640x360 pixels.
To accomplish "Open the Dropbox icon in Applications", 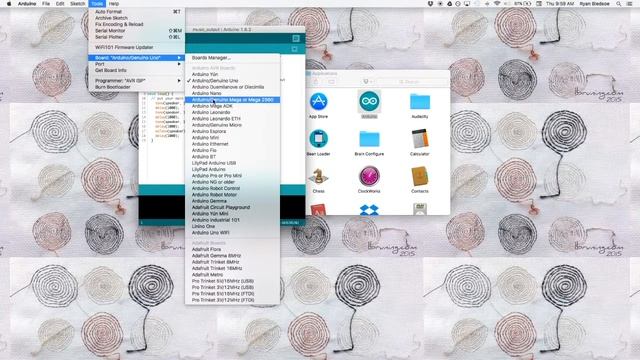I will pyautogui.click(x=369, y=210).
